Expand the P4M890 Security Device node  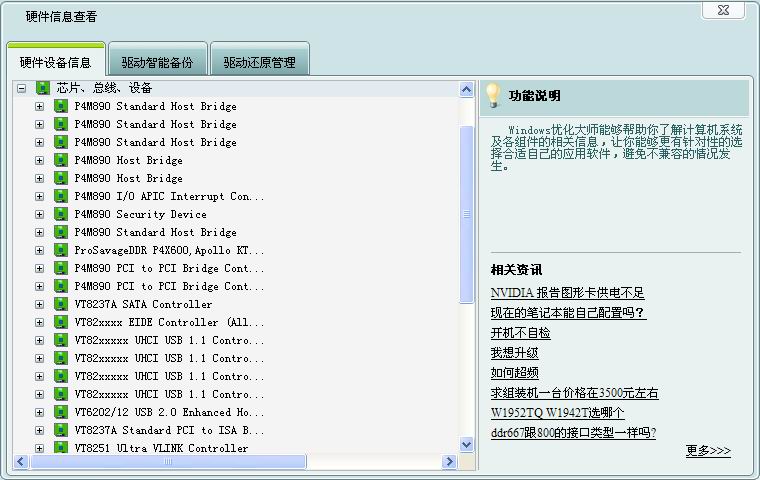tap(40, 214)
